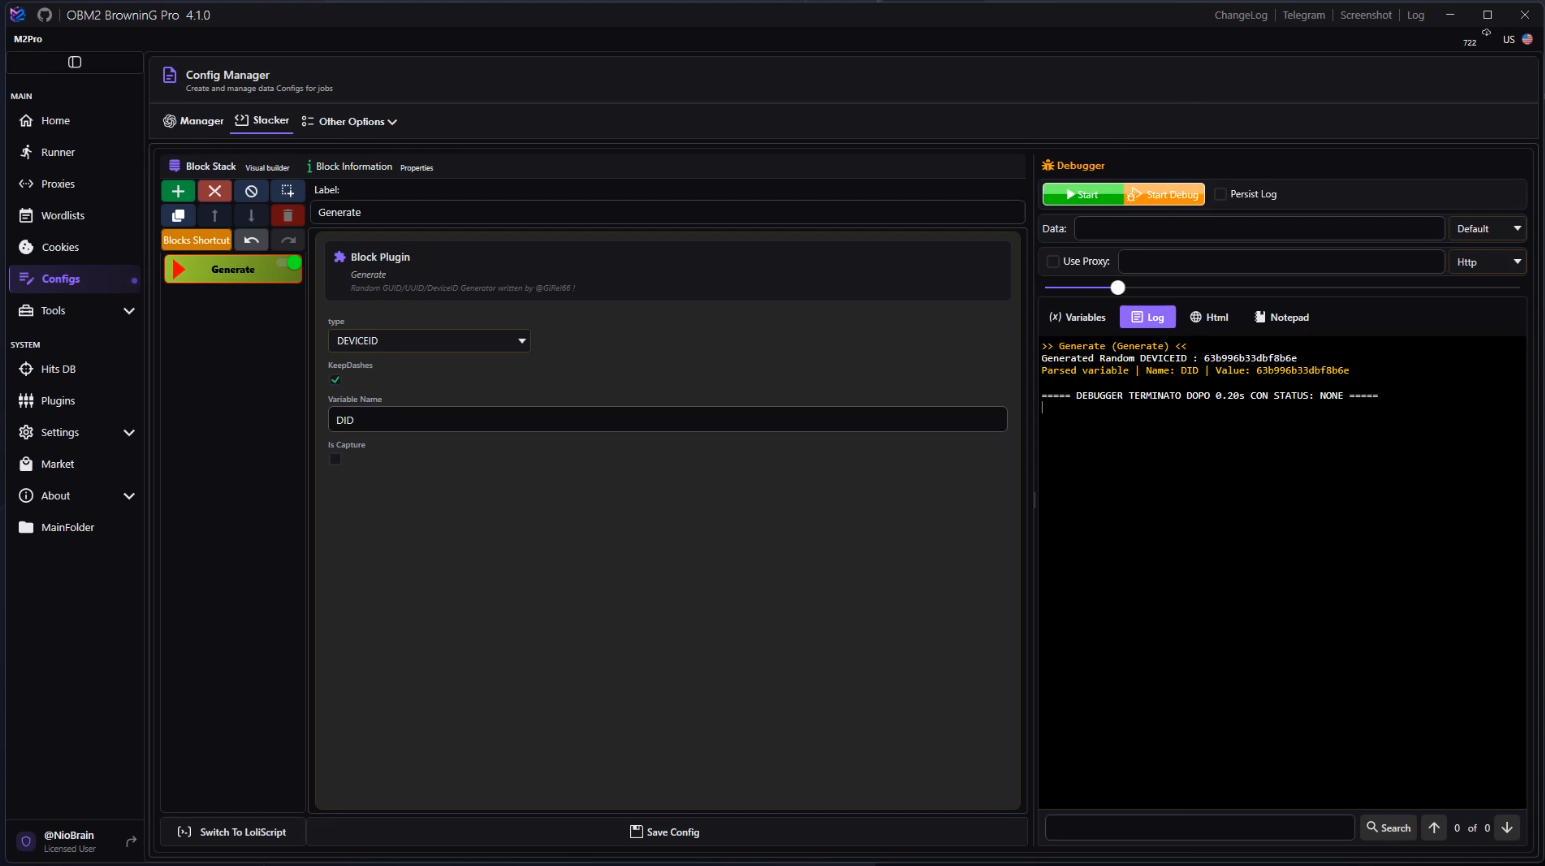This screenshot has height=866, width=1545.
Task: Switch to the Manager tab
Action: click(194, 121)
